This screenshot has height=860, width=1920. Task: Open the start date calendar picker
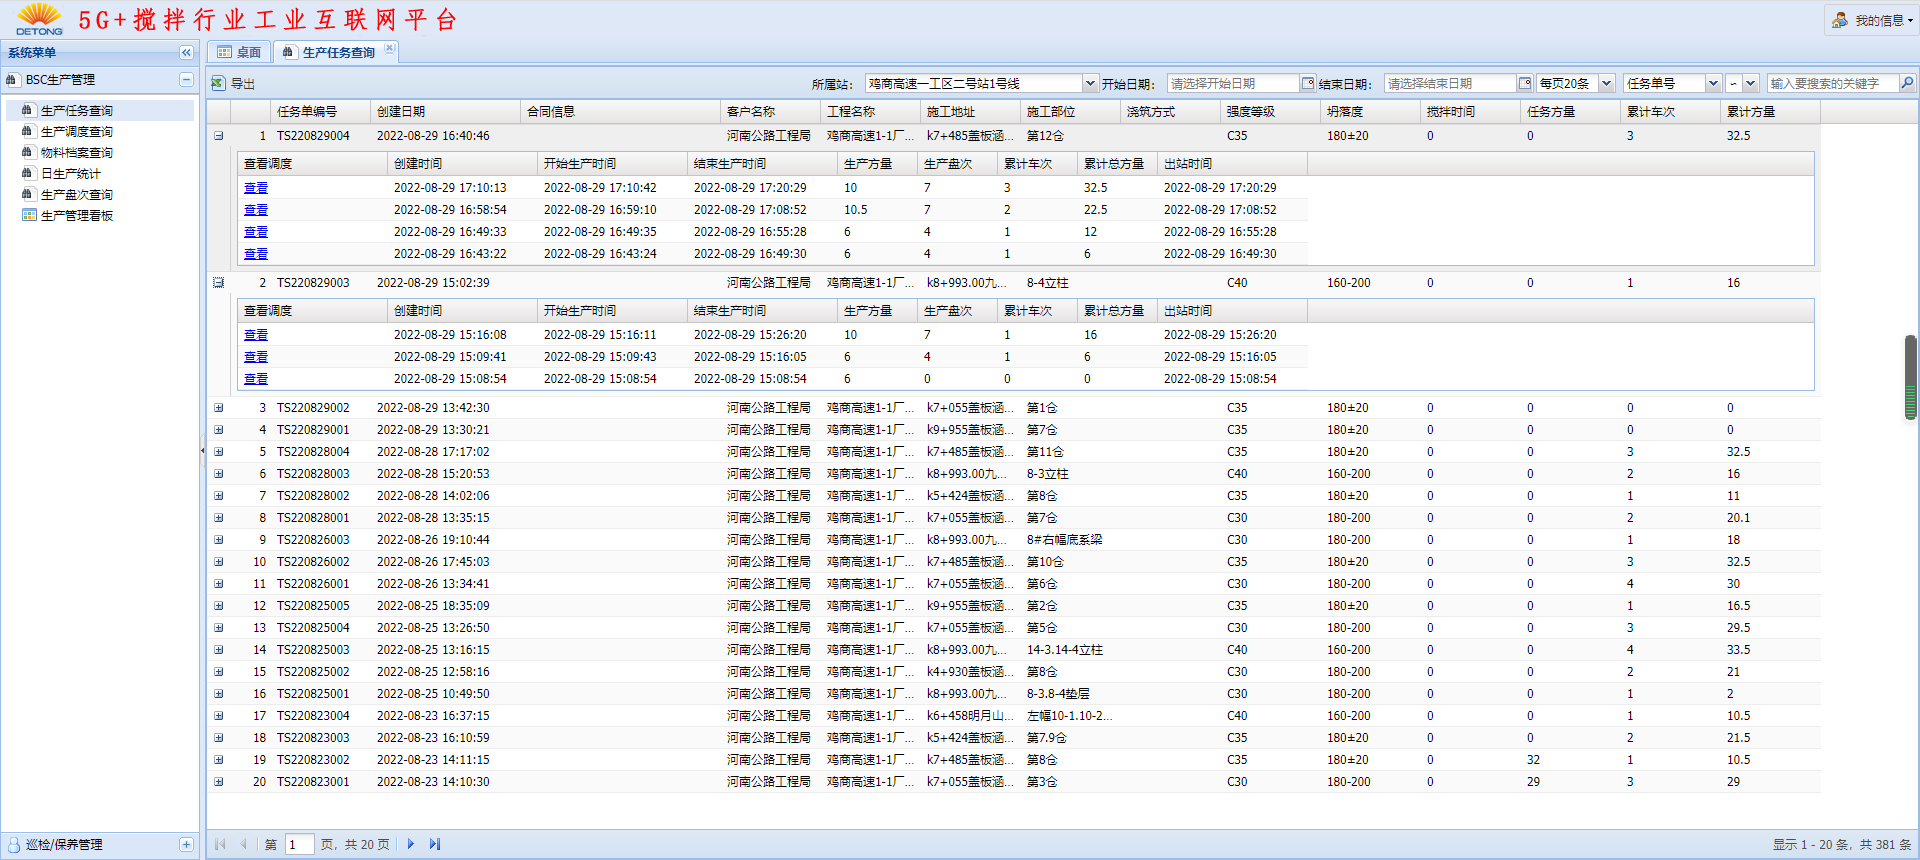pos(1307,84)
